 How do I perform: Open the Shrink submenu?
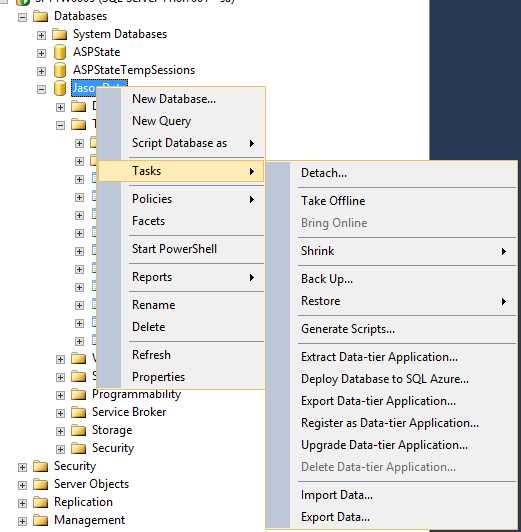click(406, 251)
